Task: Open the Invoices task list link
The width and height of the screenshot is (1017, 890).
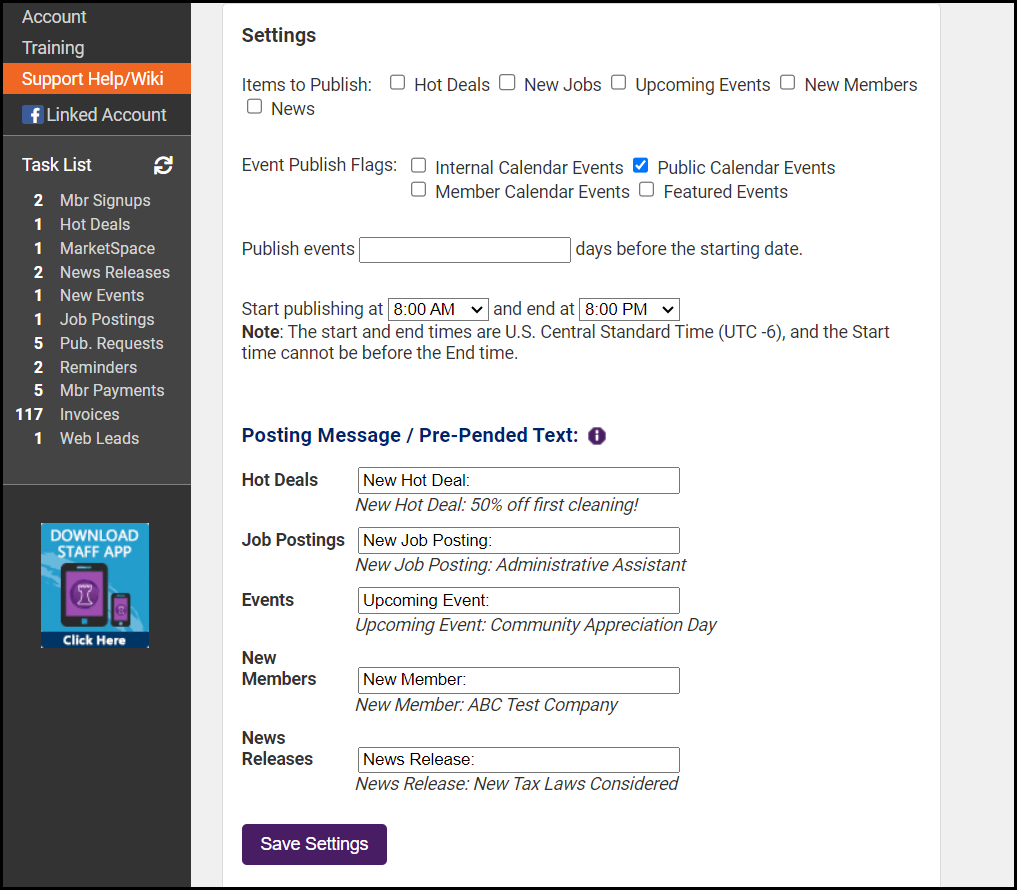Action: click(x=89, y=414)
